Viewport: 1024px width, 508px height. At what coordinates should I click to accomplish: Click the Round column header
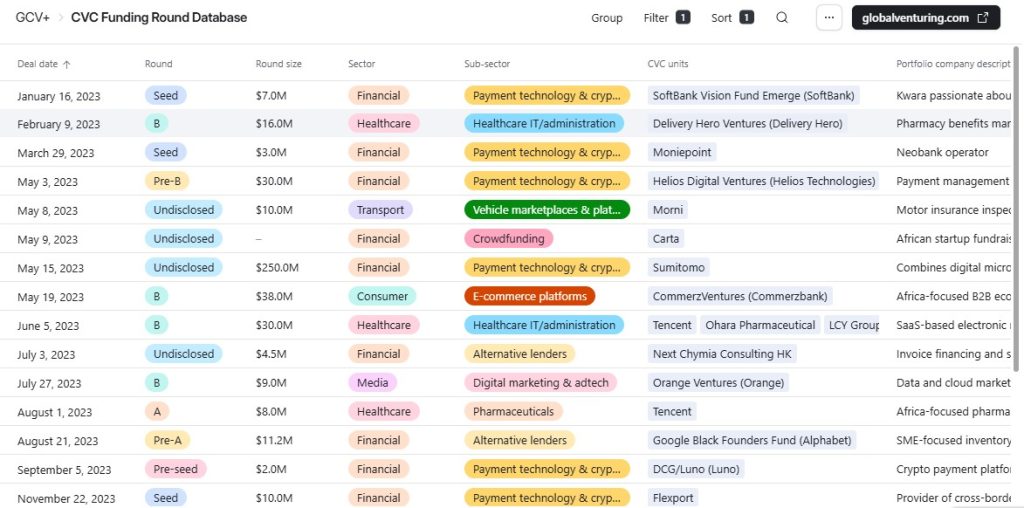[x=159, y=64]
